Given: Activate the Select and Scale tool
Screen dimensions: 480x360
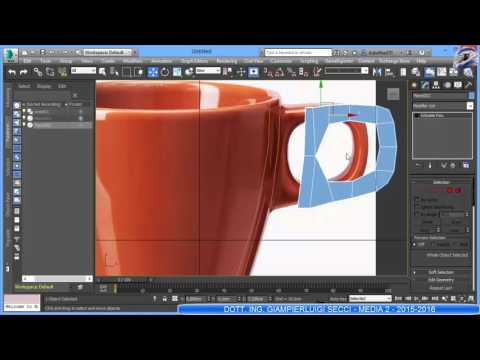Looking at the screenshot, I should click(177, 72).
